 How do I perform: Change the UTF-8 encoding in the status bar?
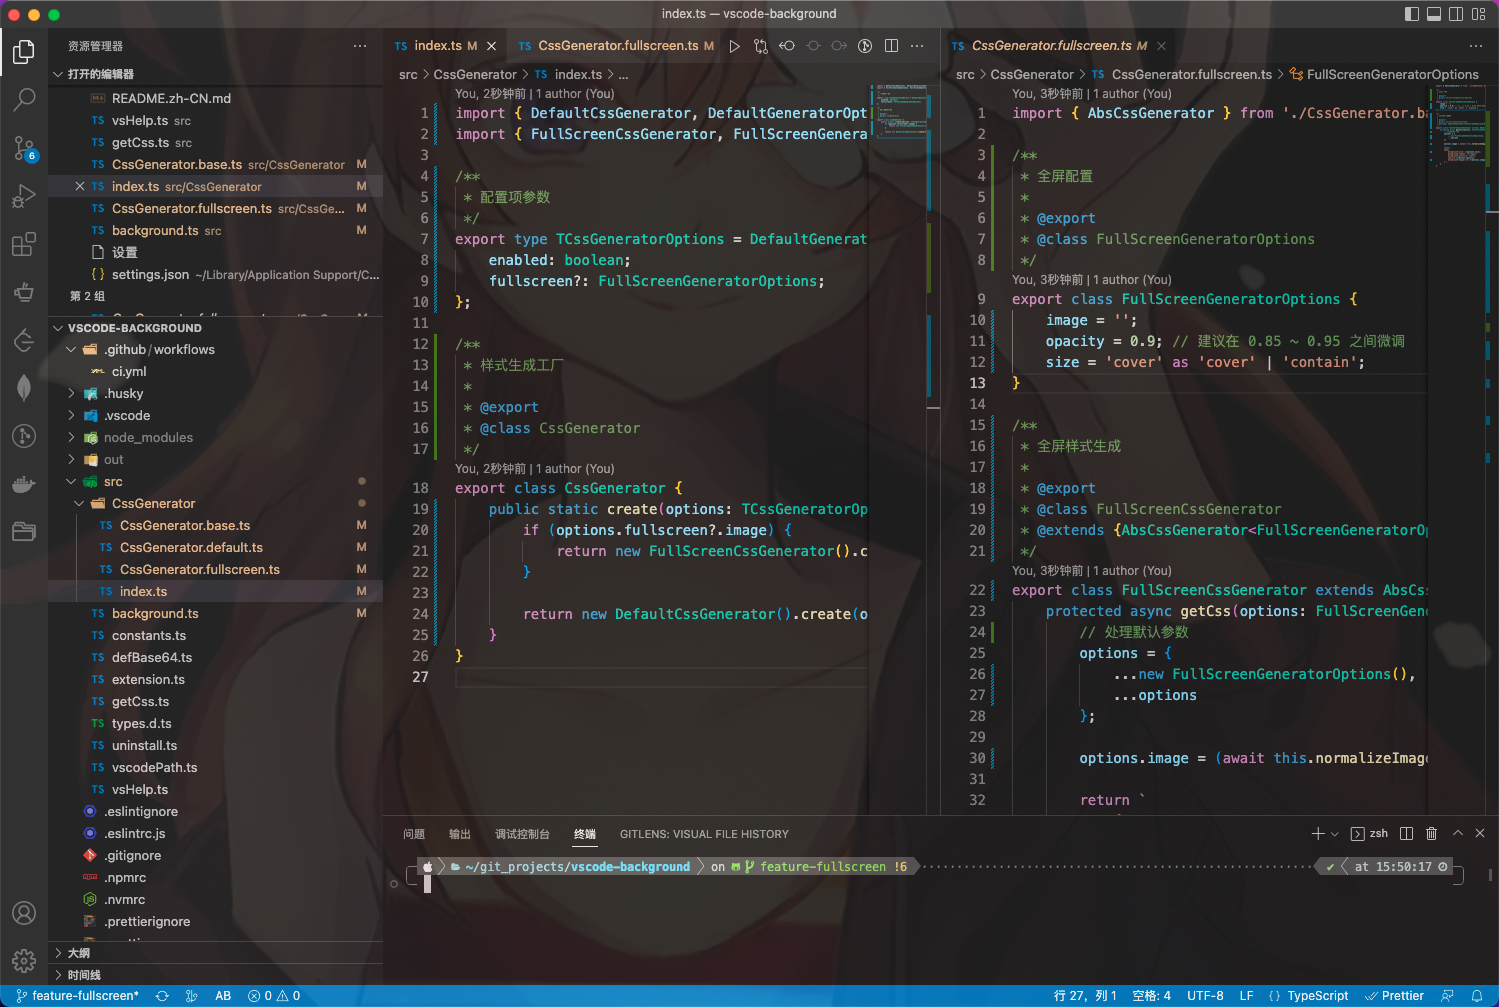point(1205,995)
